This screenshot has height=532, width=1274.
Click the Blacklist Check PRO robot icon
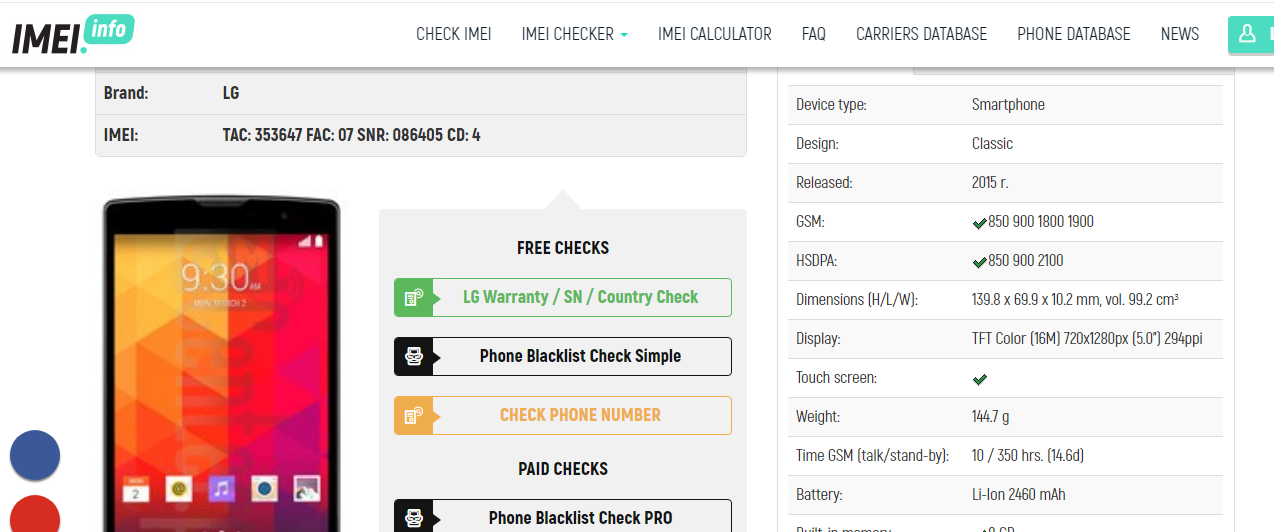pos(413,517)
